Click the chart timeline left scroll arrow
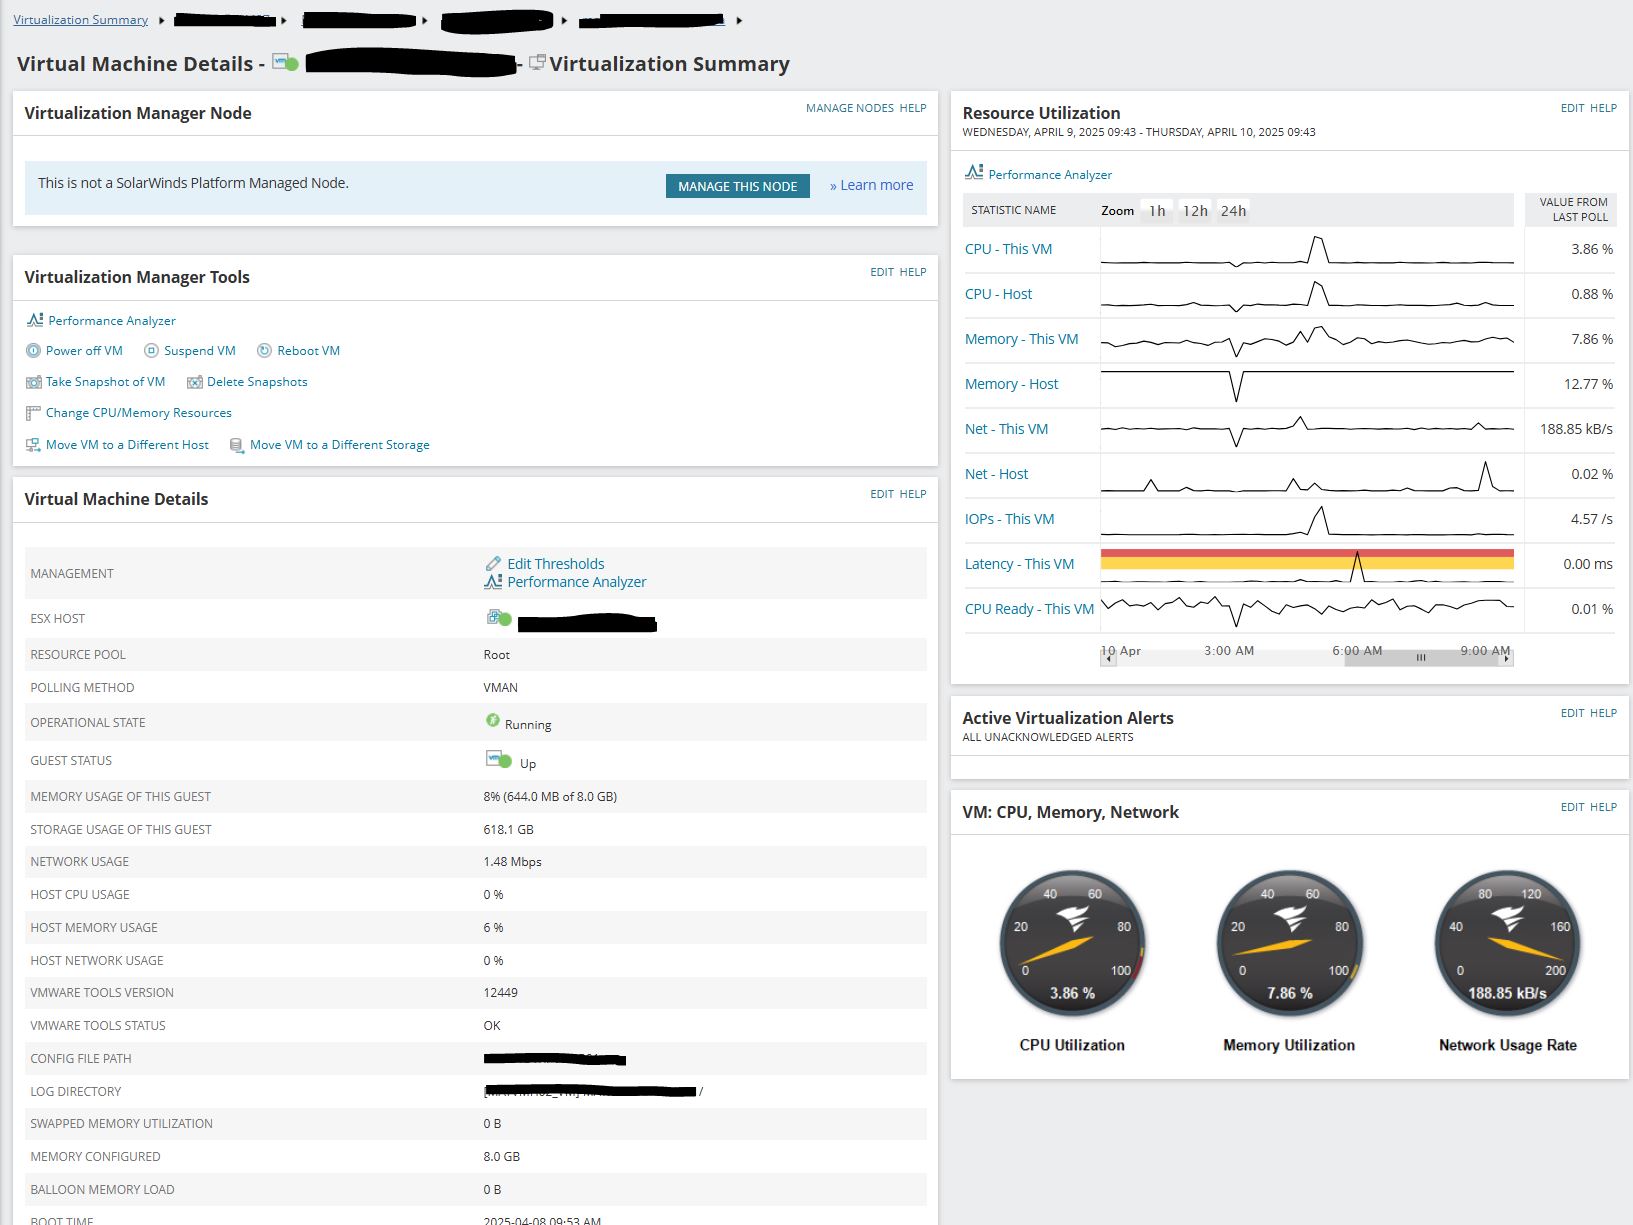 tap(1108, 658)
